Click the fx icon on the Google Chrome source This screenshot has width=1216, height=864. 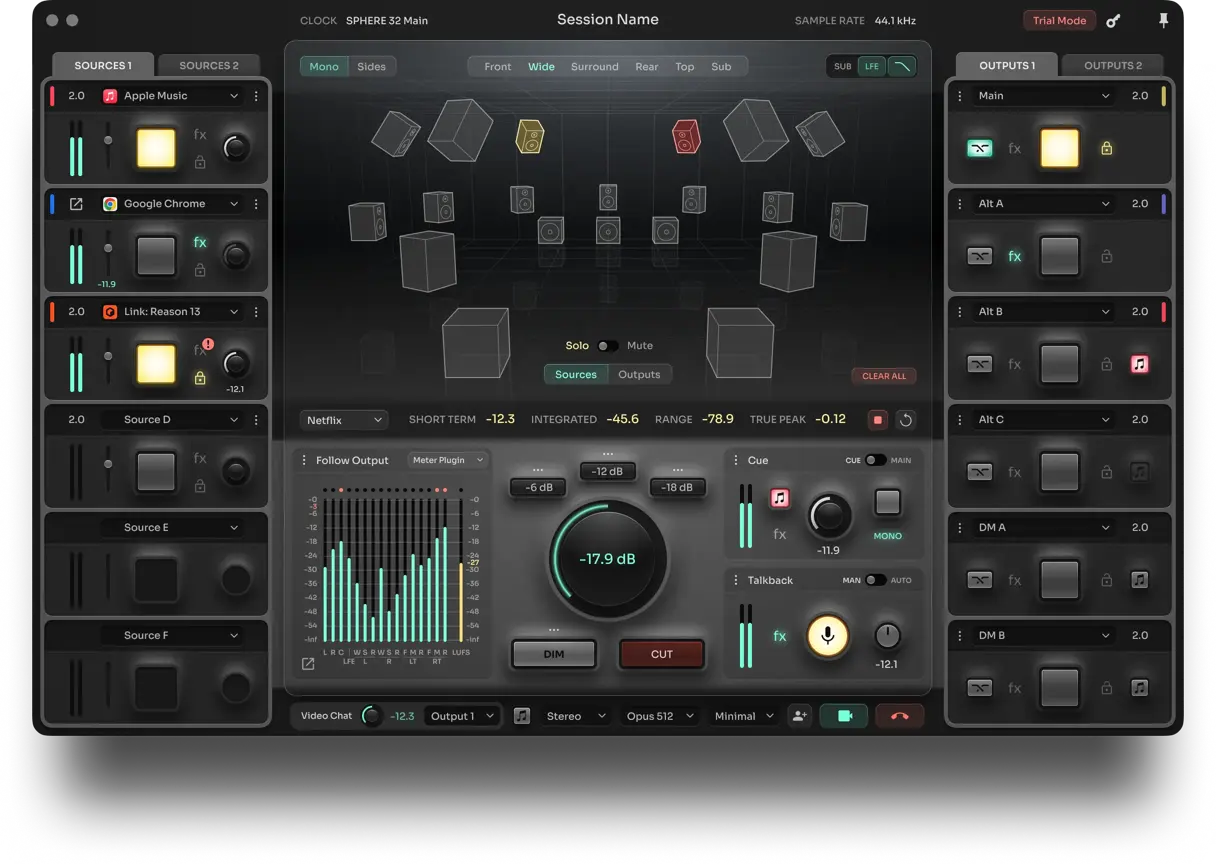point(199,241)
